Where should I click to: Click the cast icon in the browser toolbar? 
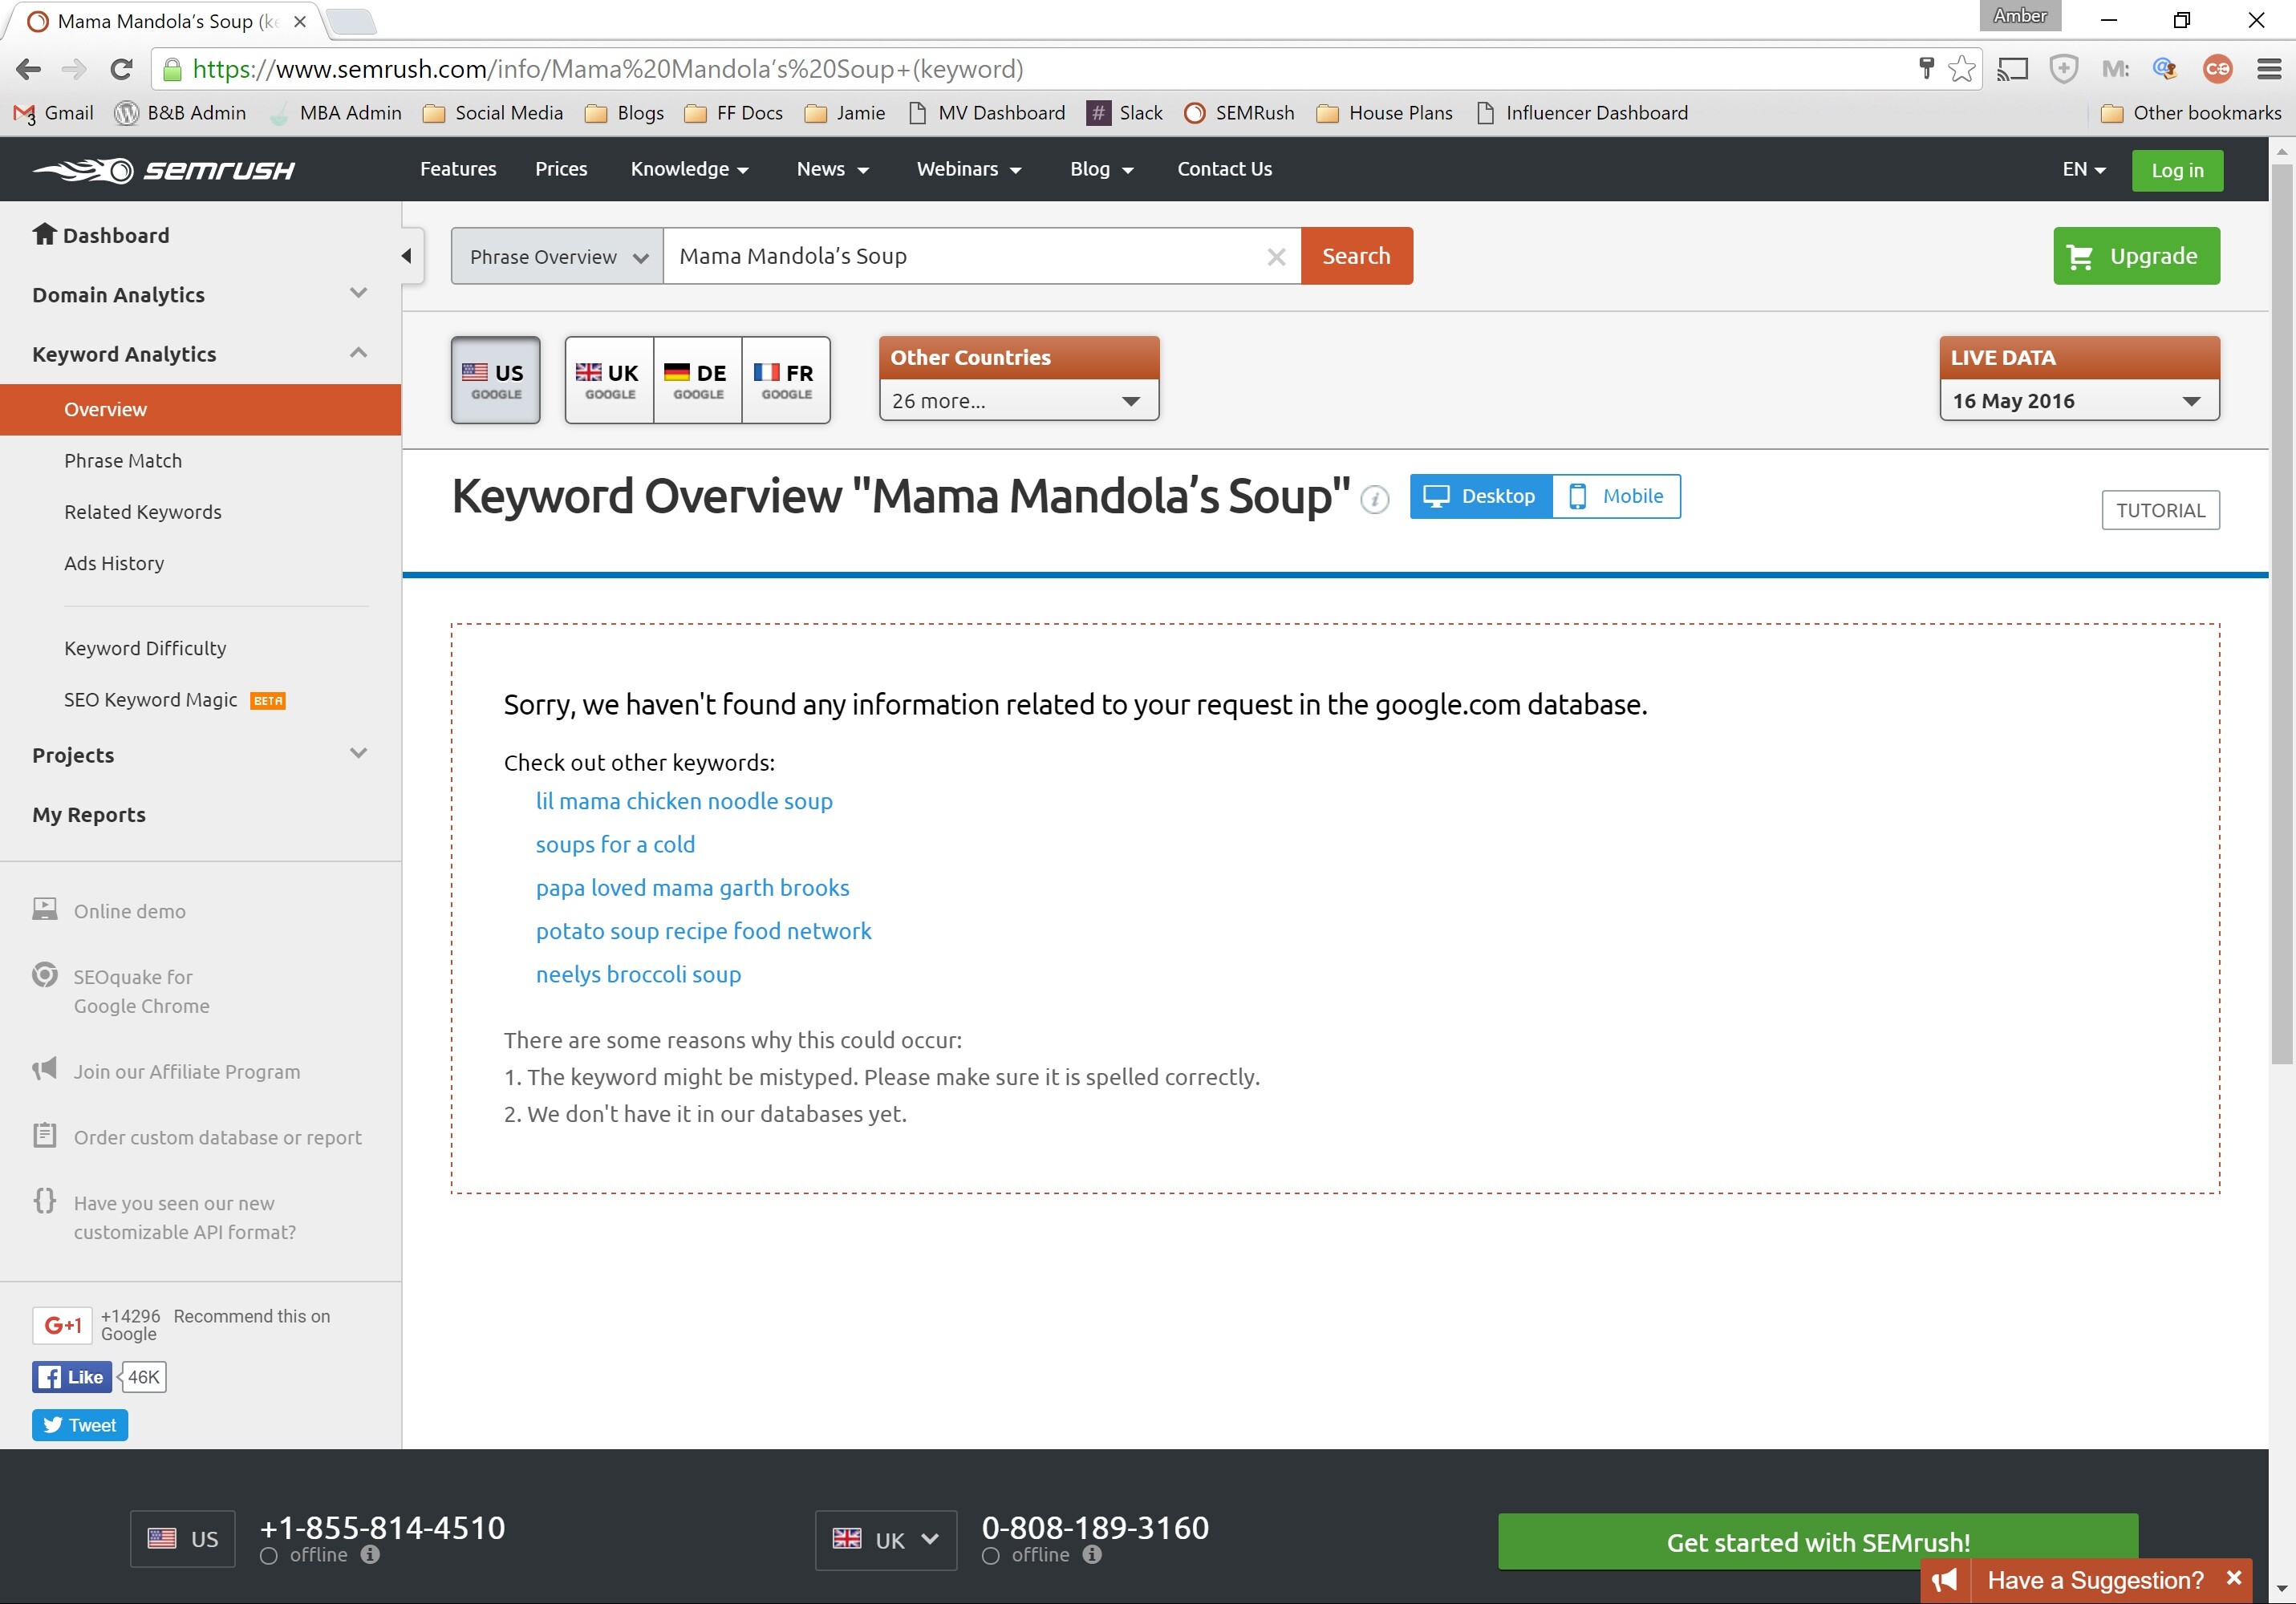coord(2012,69)
